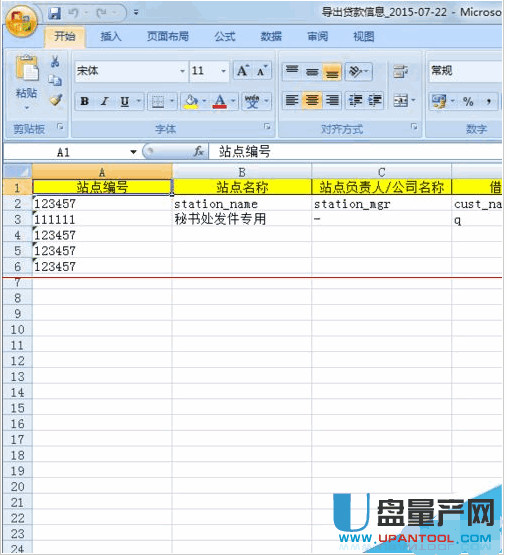
Task: Toggle italic formatting
Action: (x=104, y=102)
